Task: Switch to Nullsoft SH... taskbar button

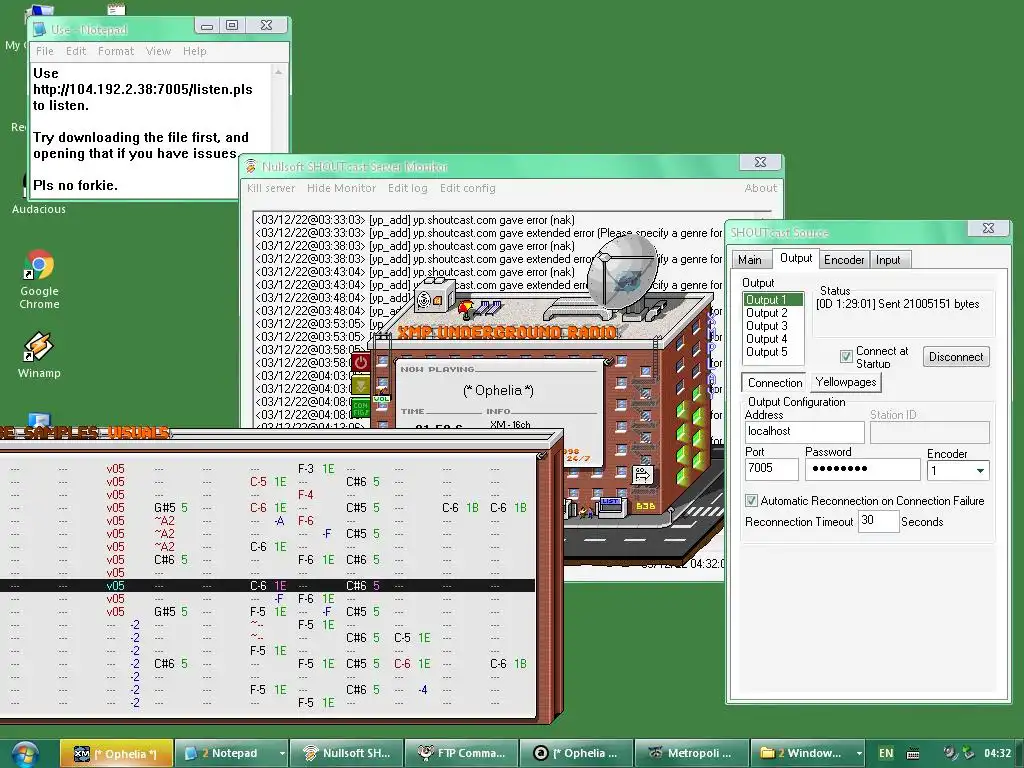Action: coord(346,754)
